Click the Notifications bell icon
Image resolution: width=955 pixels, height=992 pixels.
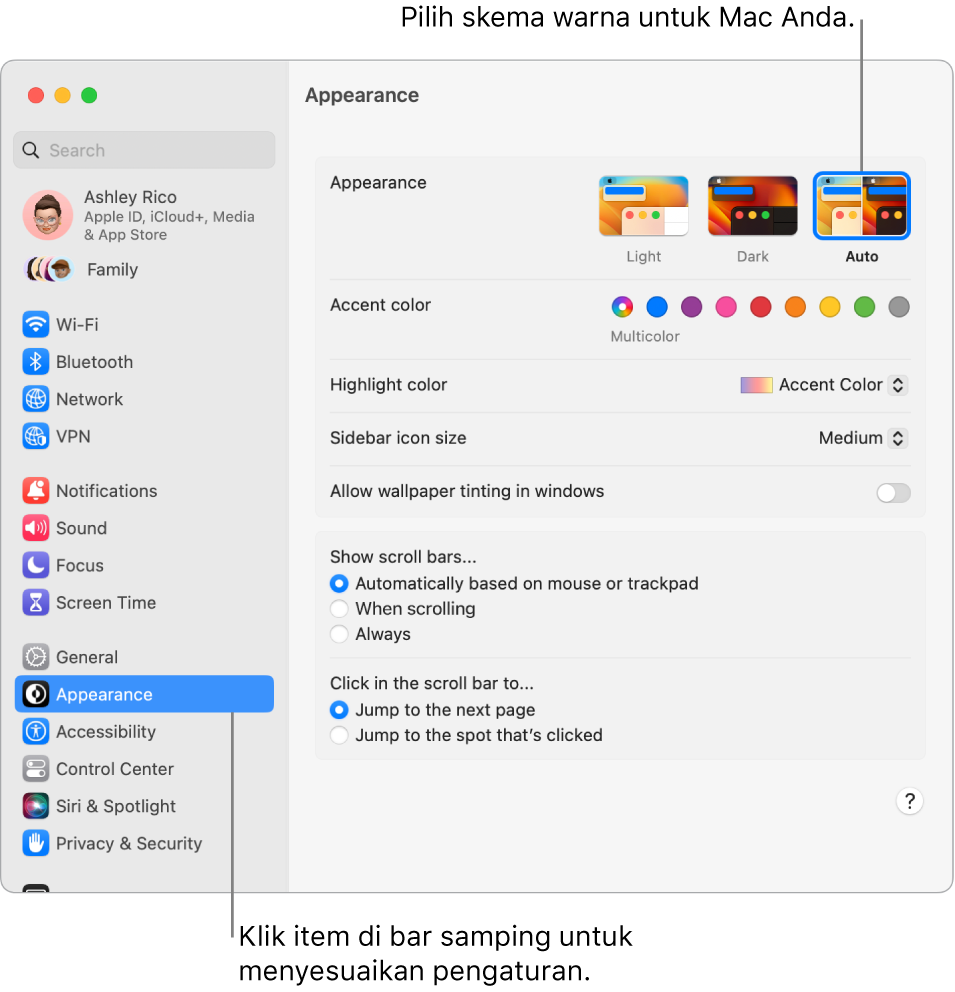[x=36, y=491]
